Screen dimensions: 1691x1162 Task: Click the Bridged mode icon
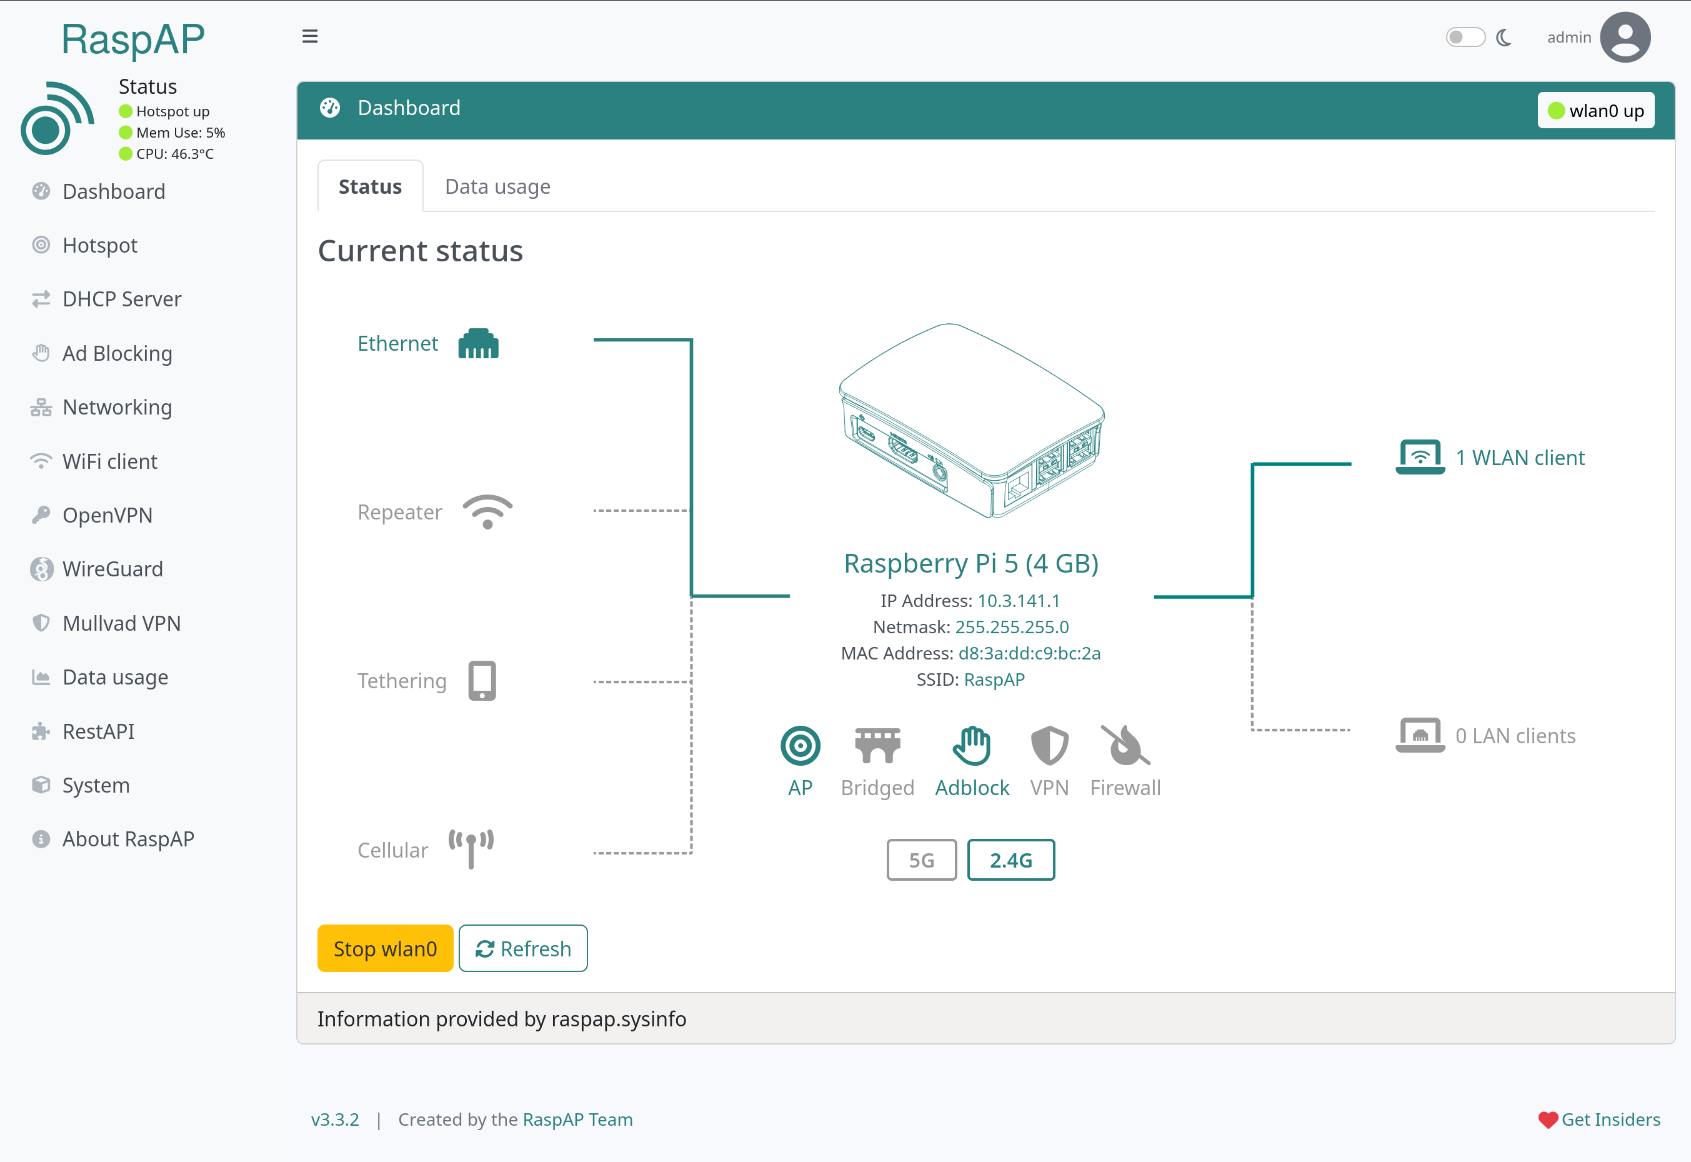[x=878, y=745]
